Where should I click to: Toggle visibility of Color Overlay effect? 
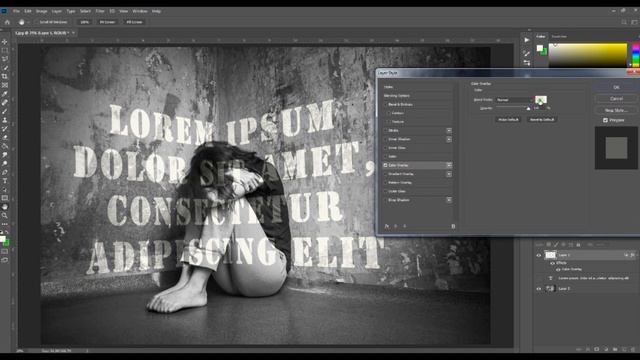pos(558,269)
